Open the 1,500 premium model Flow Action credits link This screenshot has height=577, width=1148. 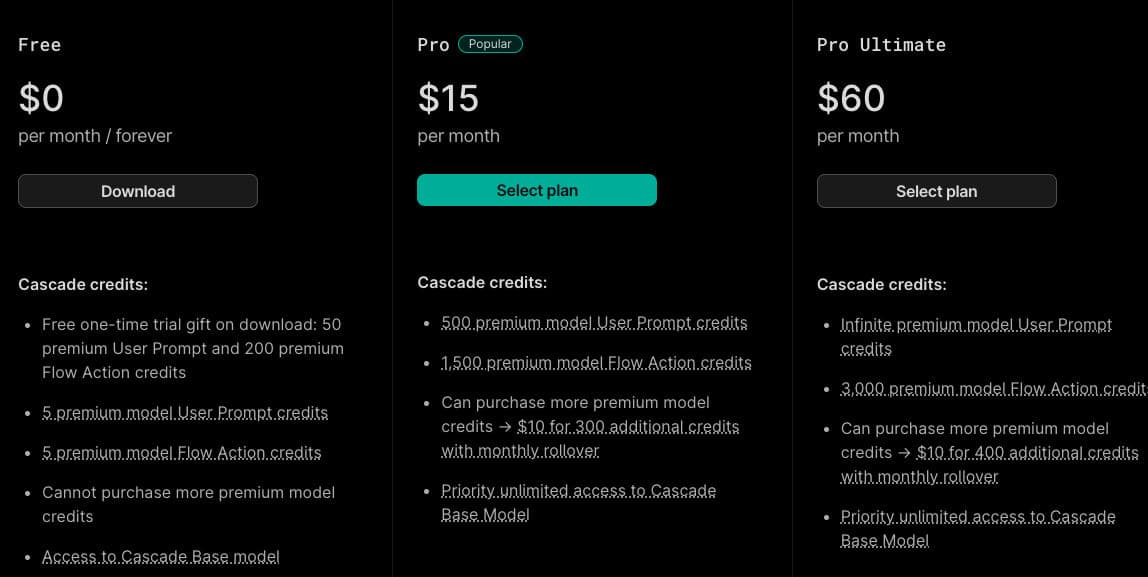point(596,362)
